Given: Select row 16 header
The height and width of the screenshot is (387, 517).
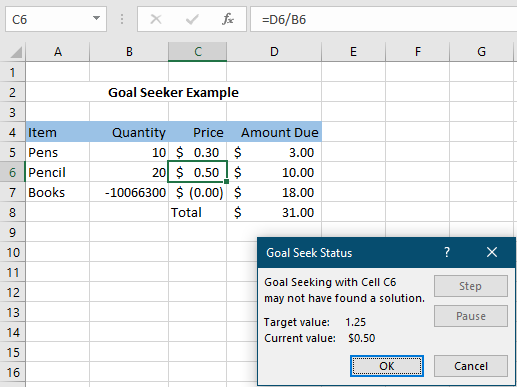Looking at the screenshot, I should tap(13, 372).
